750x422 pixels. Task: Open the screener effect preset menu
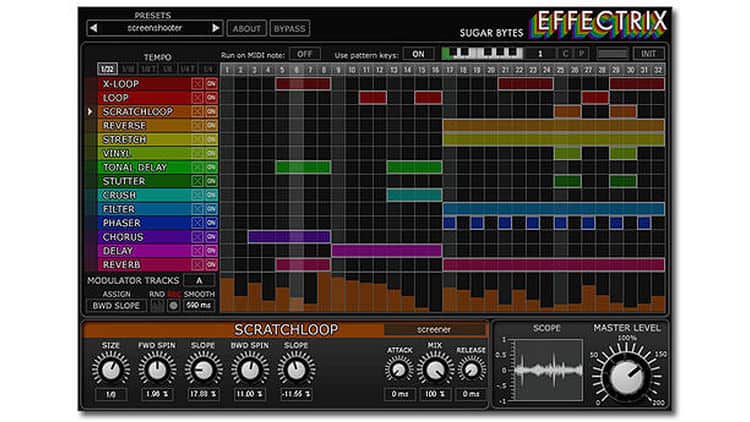coord(434,329)
